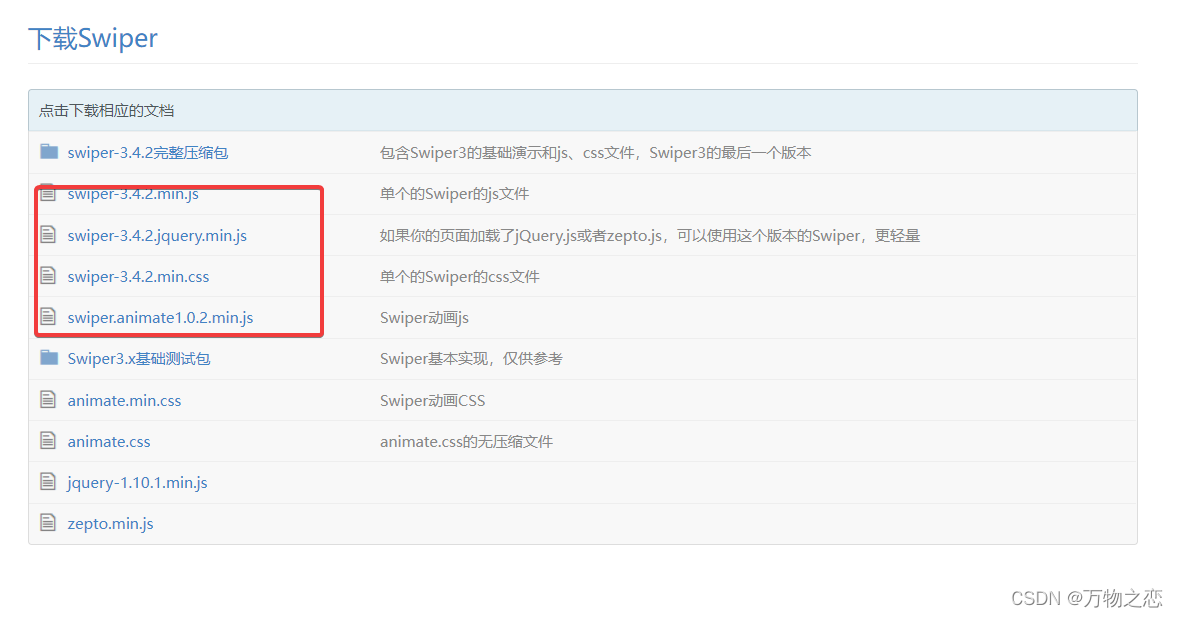Select description Swiper动画js
Image resolution: width=1178 pixels, height=617 pixels.
[424, 318]
